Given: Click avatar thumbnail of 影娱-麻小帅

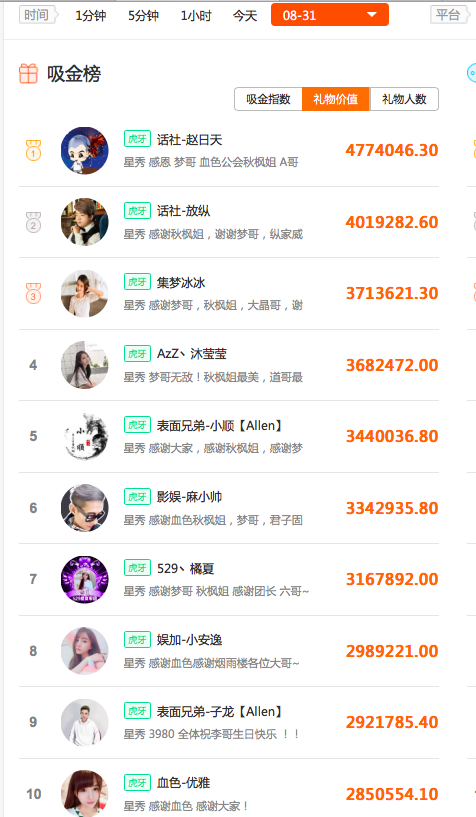Looking at the screenshot, I should pos(85,508).
